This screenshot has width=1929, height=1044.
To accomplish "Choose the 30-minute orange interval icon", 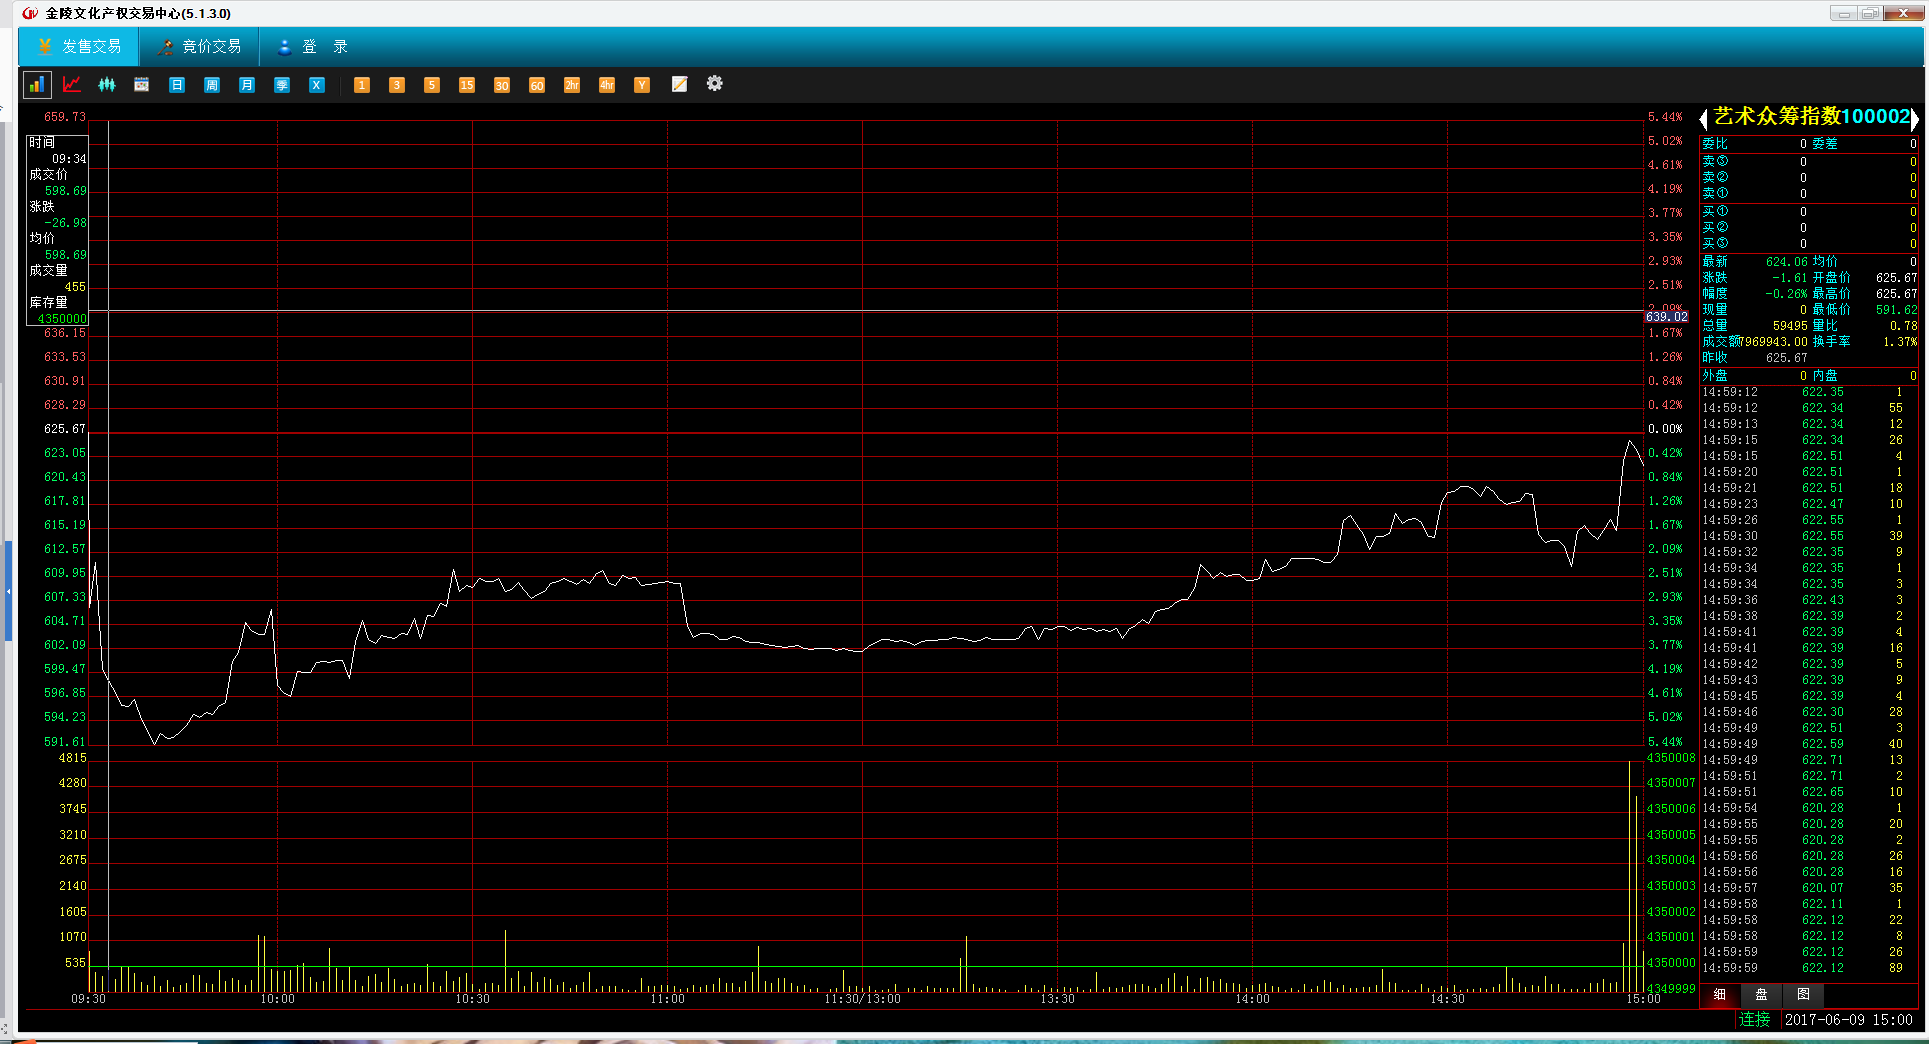I will click(x=502, y=85).
